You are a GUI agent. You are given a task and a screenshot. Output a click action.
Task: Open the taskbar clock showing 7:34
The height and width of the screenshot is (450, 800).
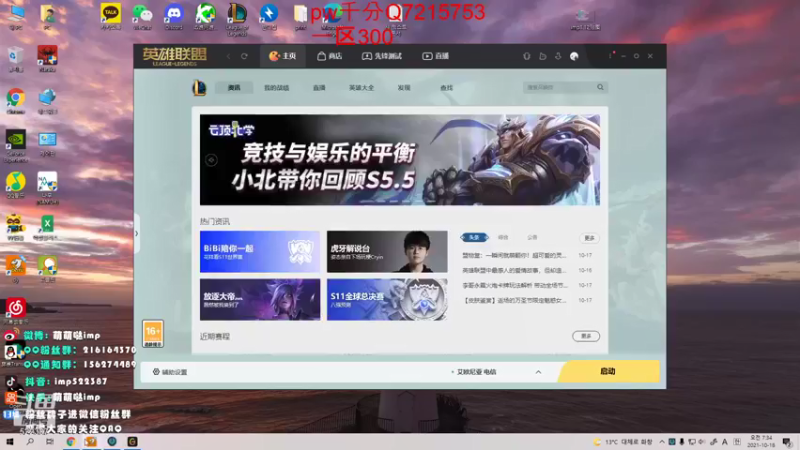761,441
